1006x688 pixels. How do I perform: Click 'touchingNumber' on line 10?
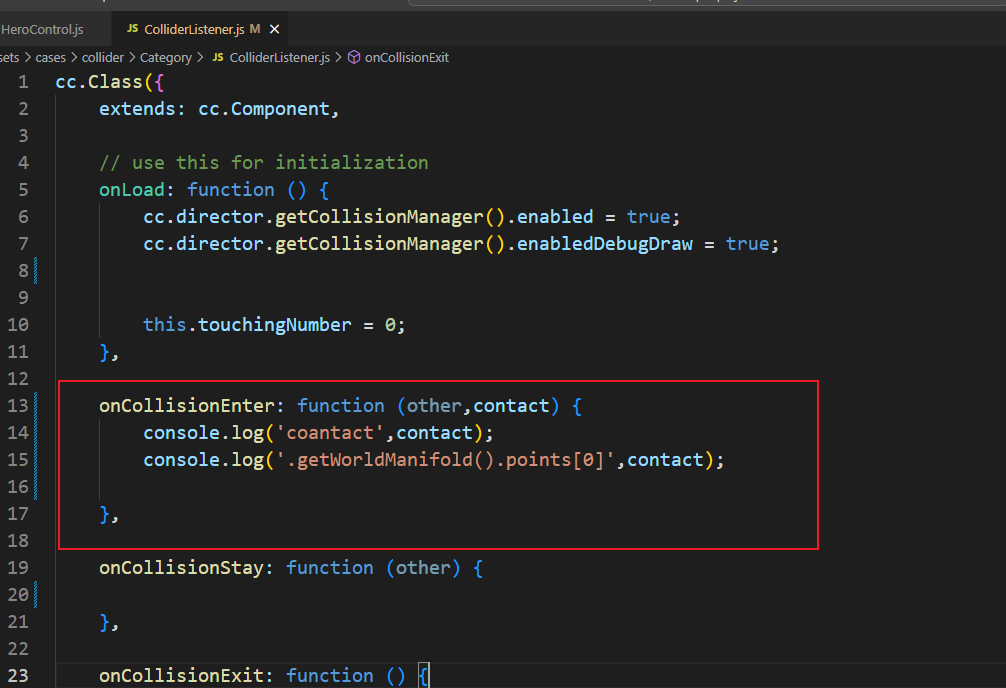coord(275,325)
